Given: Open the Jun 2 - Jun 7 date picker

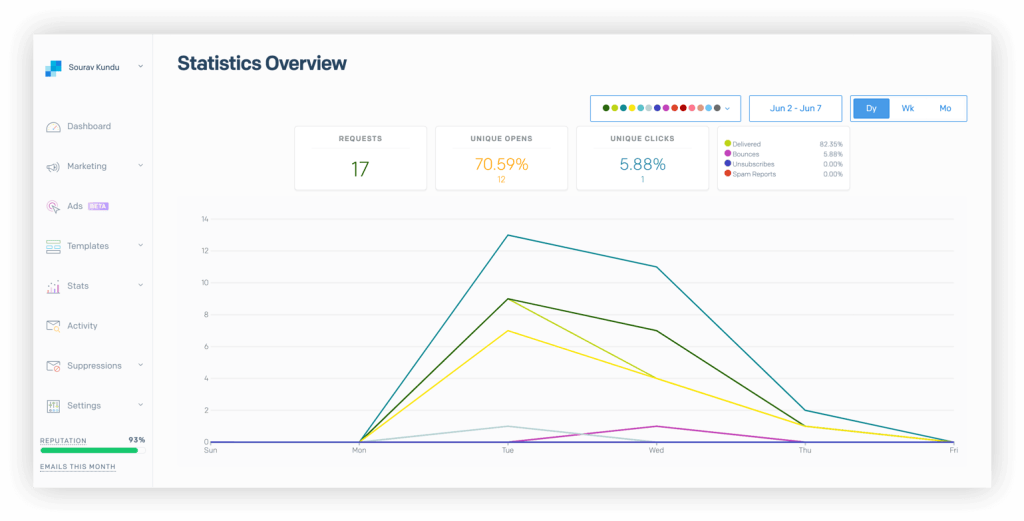Looking at the screenshot, I should pyautogui.click(x=795, y=108).
